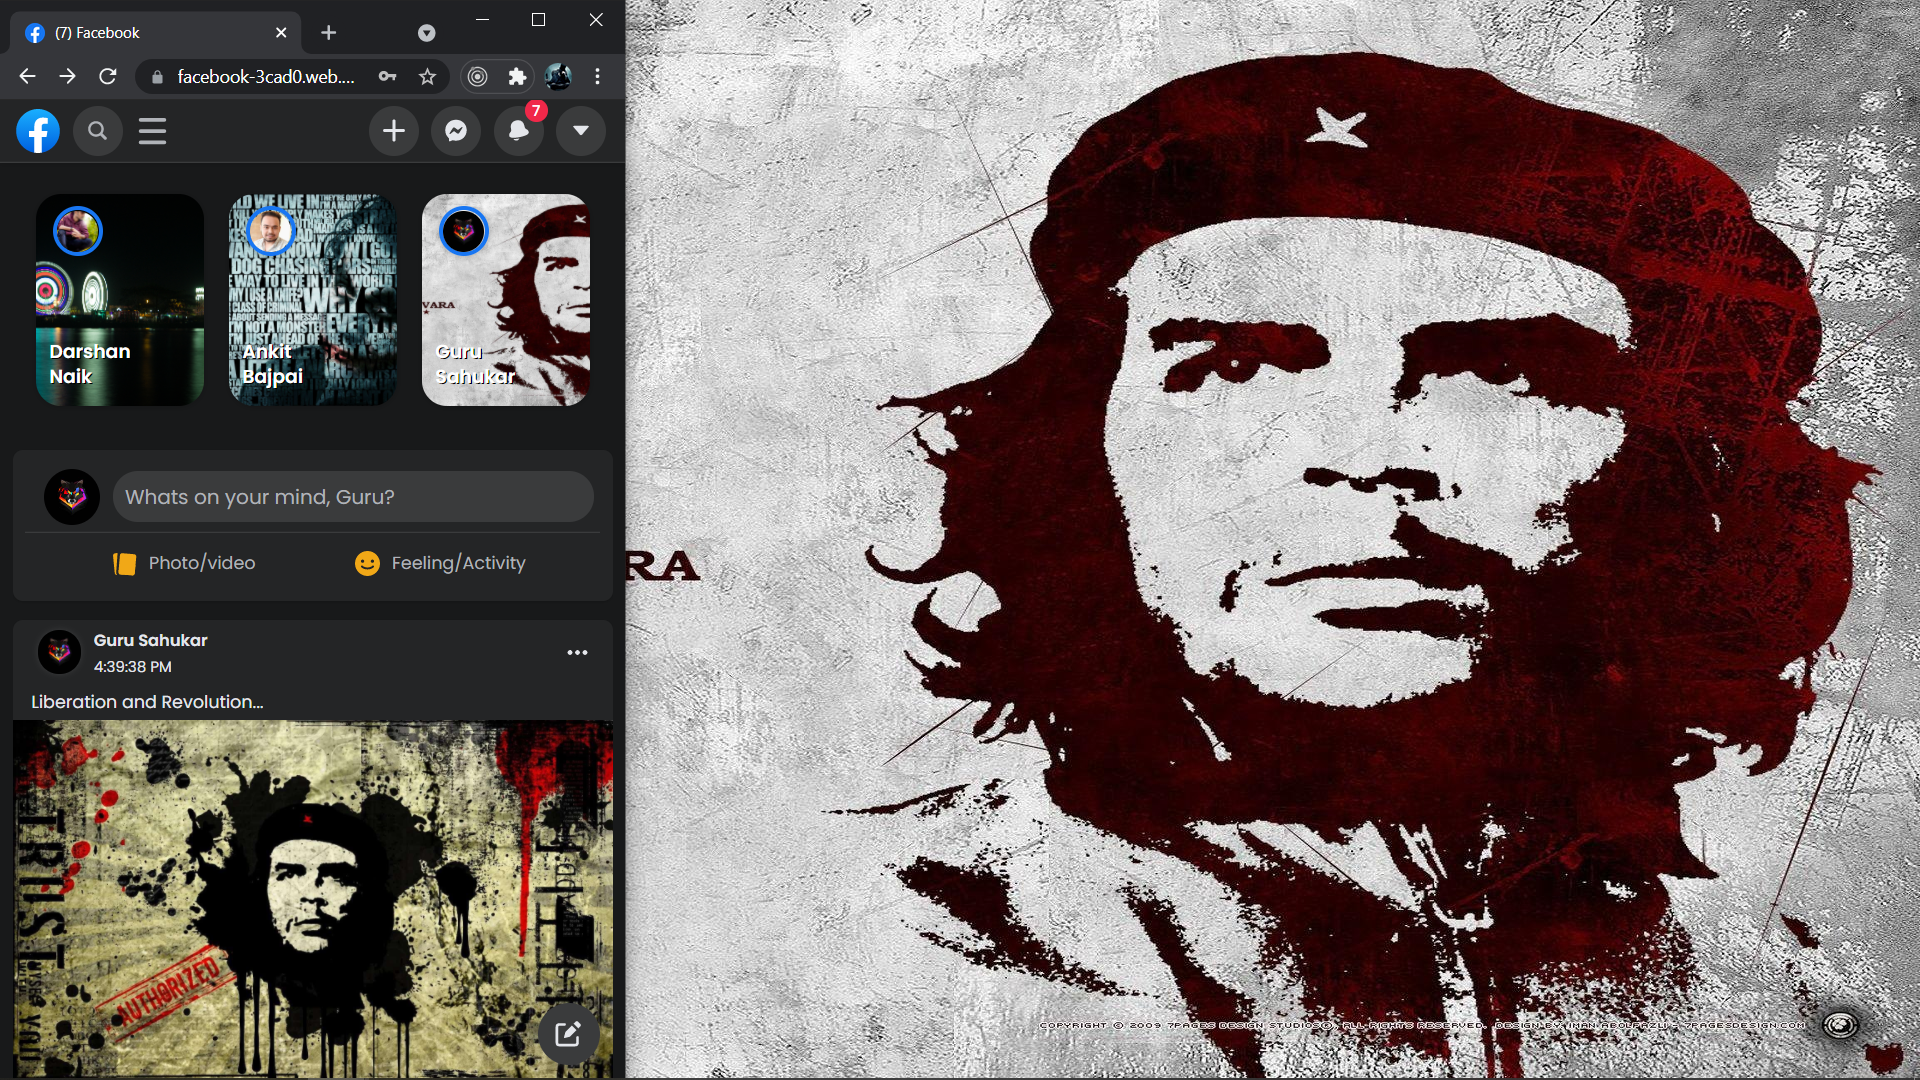1920x1080 pixels.
Task: Click the Photo/video button
Action: tap(184, 563)
